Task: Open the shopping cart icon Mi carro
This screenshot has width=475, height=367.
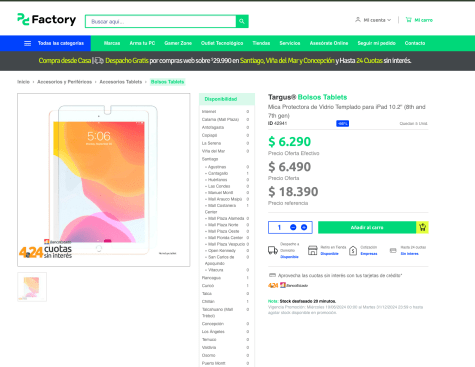Action: pyautogui.click(x=408, y=20)
